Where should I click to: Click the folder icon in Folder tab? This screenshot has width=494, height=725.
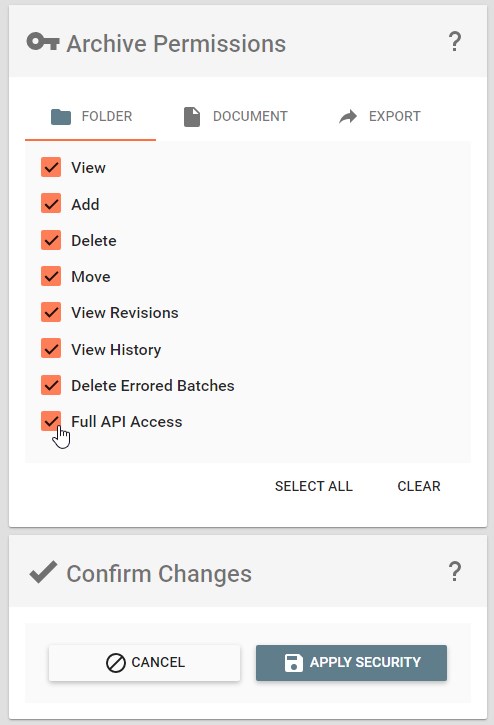click(61, 117)
